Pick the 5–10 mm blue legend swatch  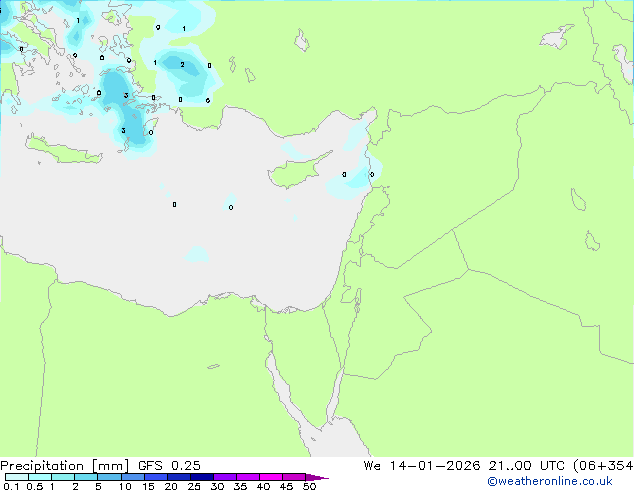click(x=110, y=477)
